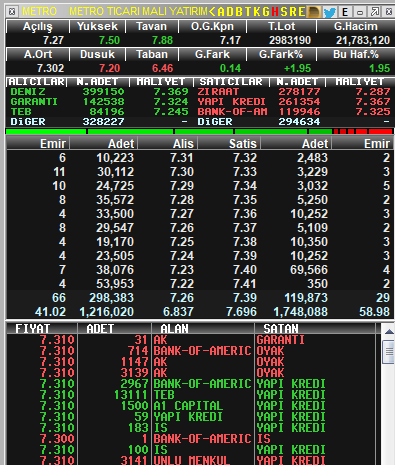Viewport: 395px width, 465px height.
Task: Click the ask price 7.40
Action: pyautogui.click(x=245, y=270)
